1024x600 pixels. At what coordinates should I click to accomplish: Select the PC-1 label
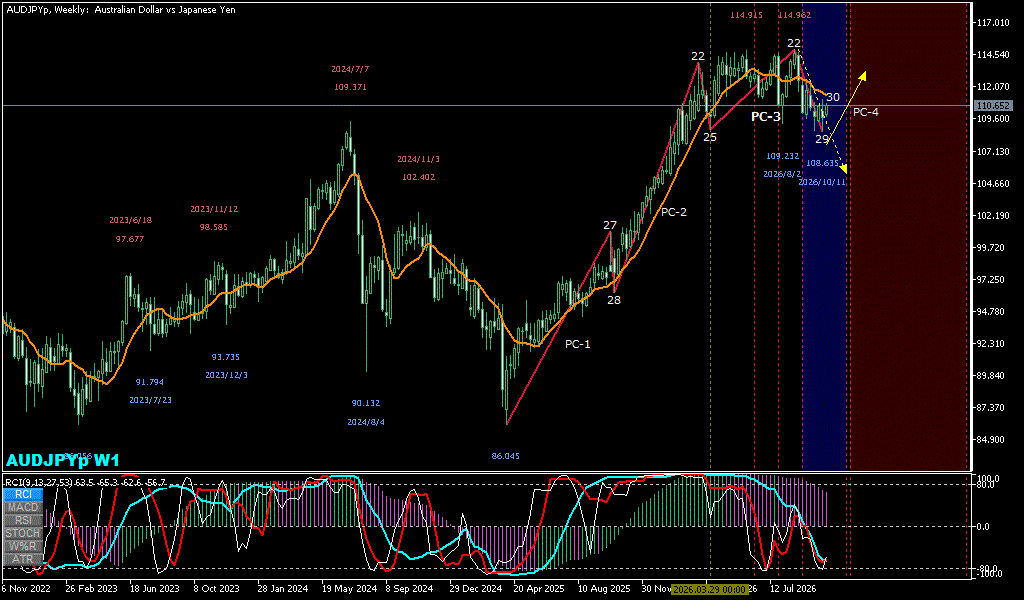(x=577, y=344)
